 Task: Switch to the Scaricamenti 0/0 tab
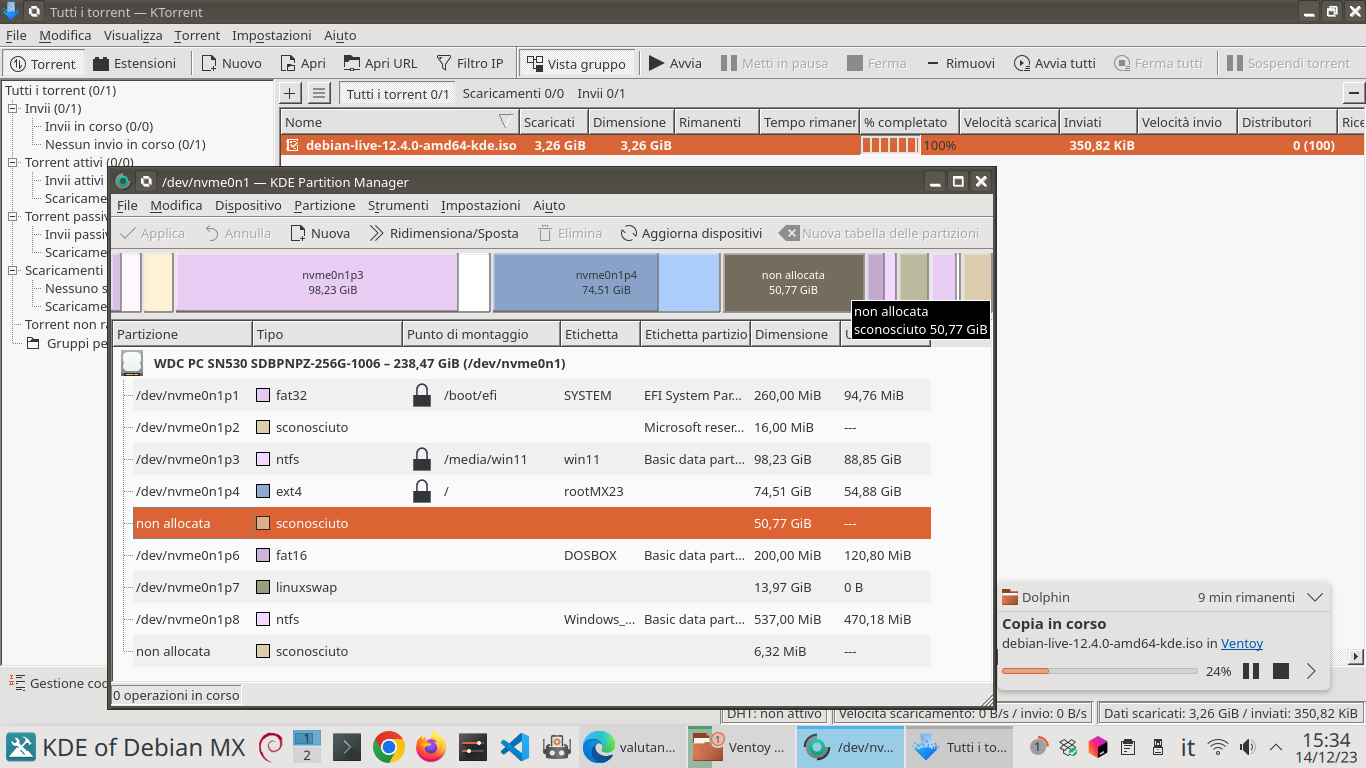513,93
